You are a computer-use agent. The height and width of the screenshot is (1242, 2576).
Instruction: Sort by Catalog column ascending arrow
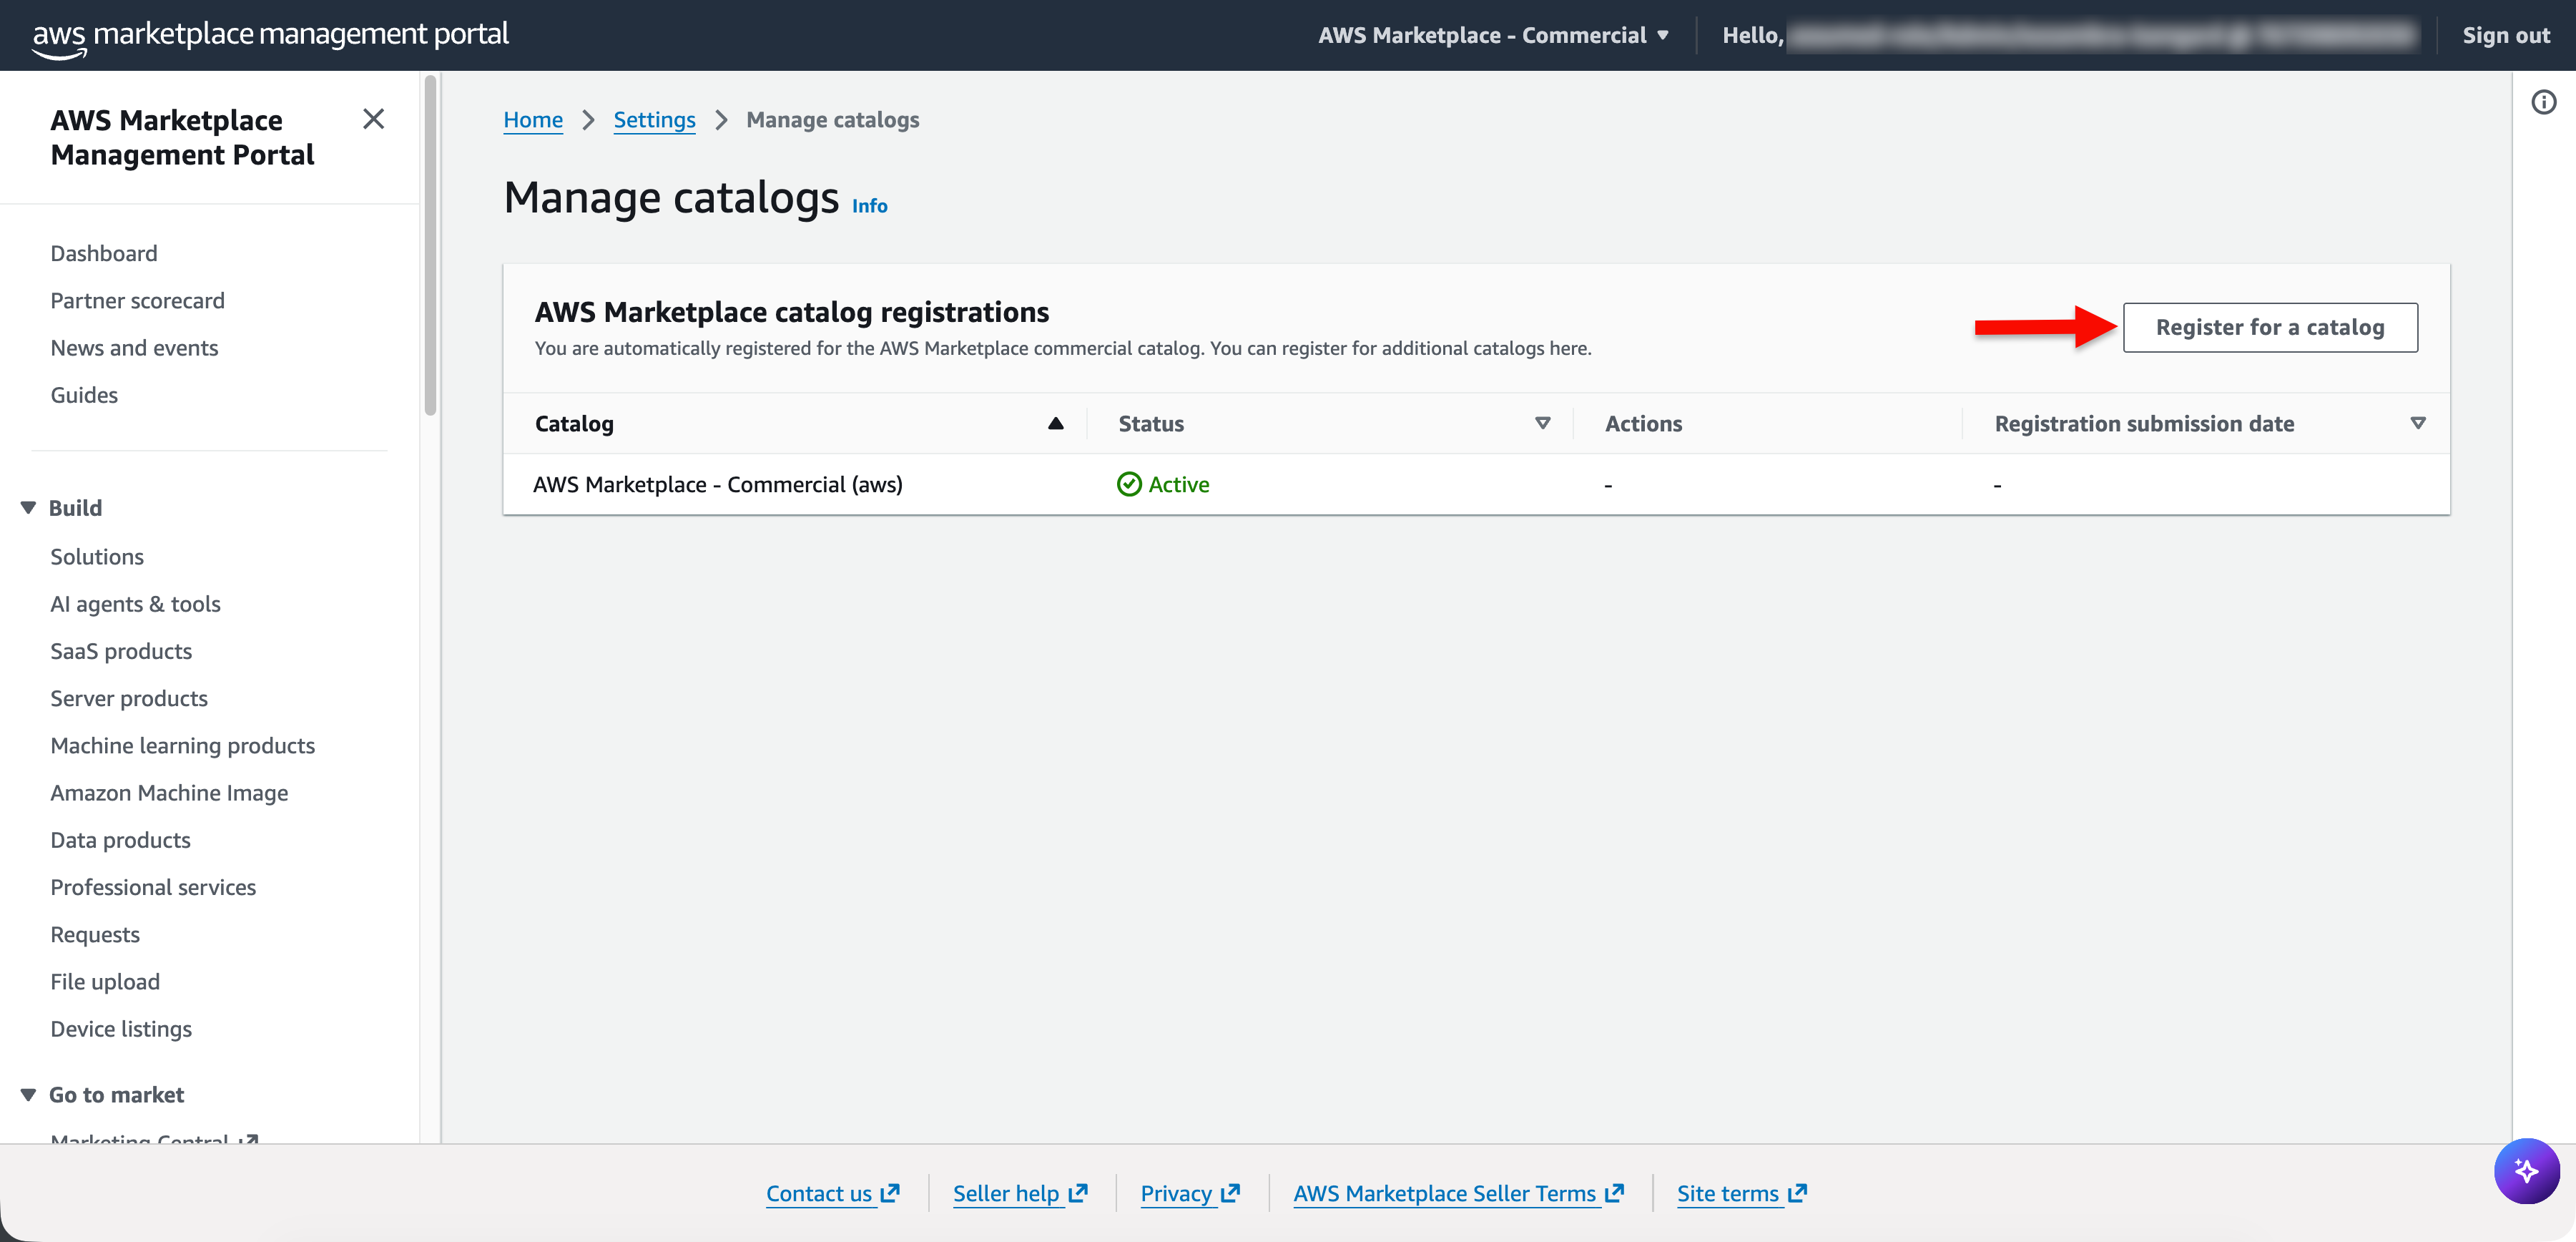pyautogui.click(x=1055, y=424)
